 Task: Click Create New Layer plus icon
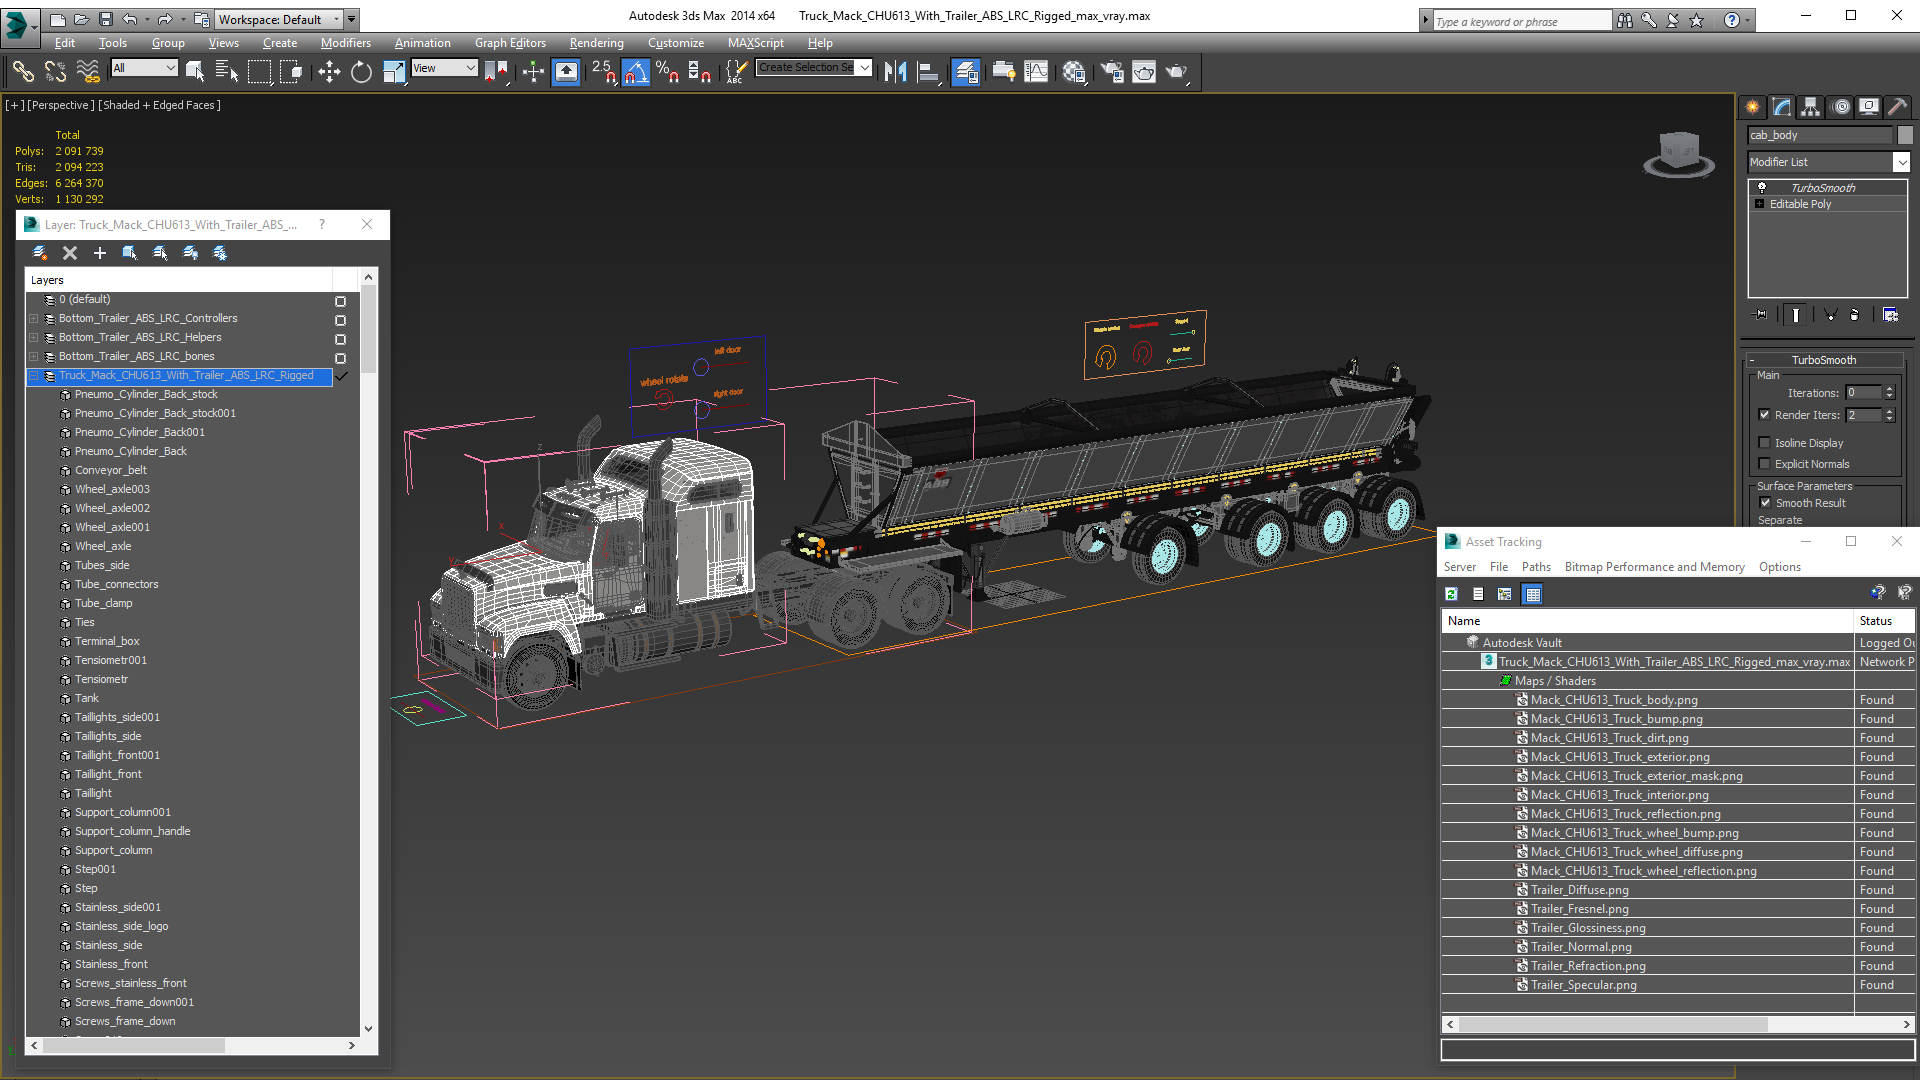click(x=100, y=253)
